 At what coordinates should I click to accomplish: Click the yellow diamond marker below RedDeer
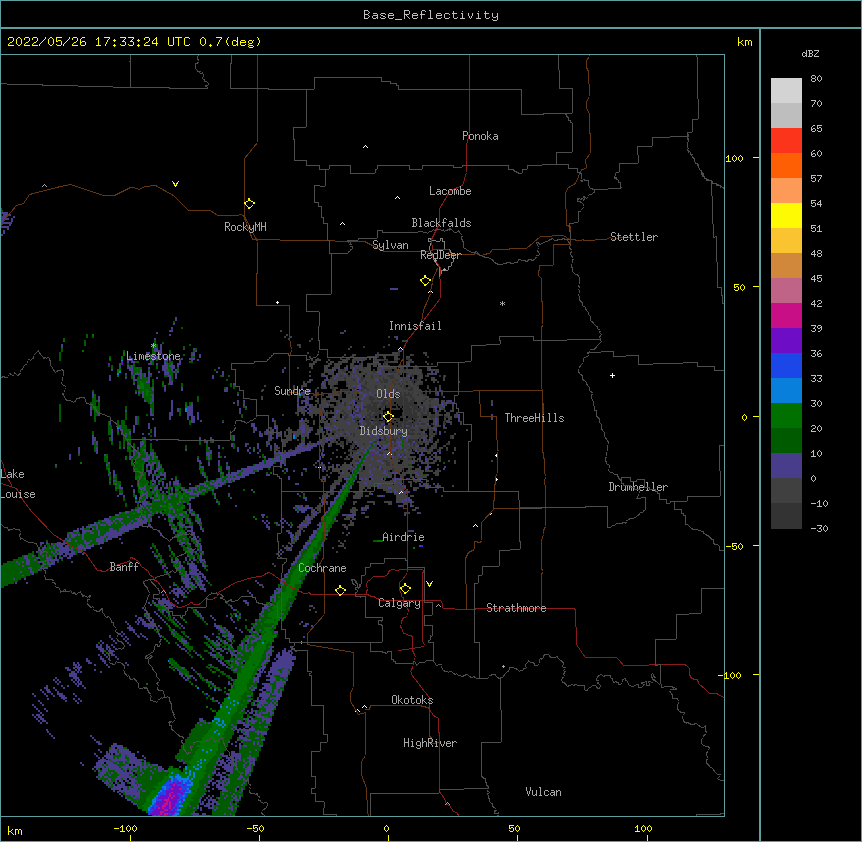tap(425, 281)
